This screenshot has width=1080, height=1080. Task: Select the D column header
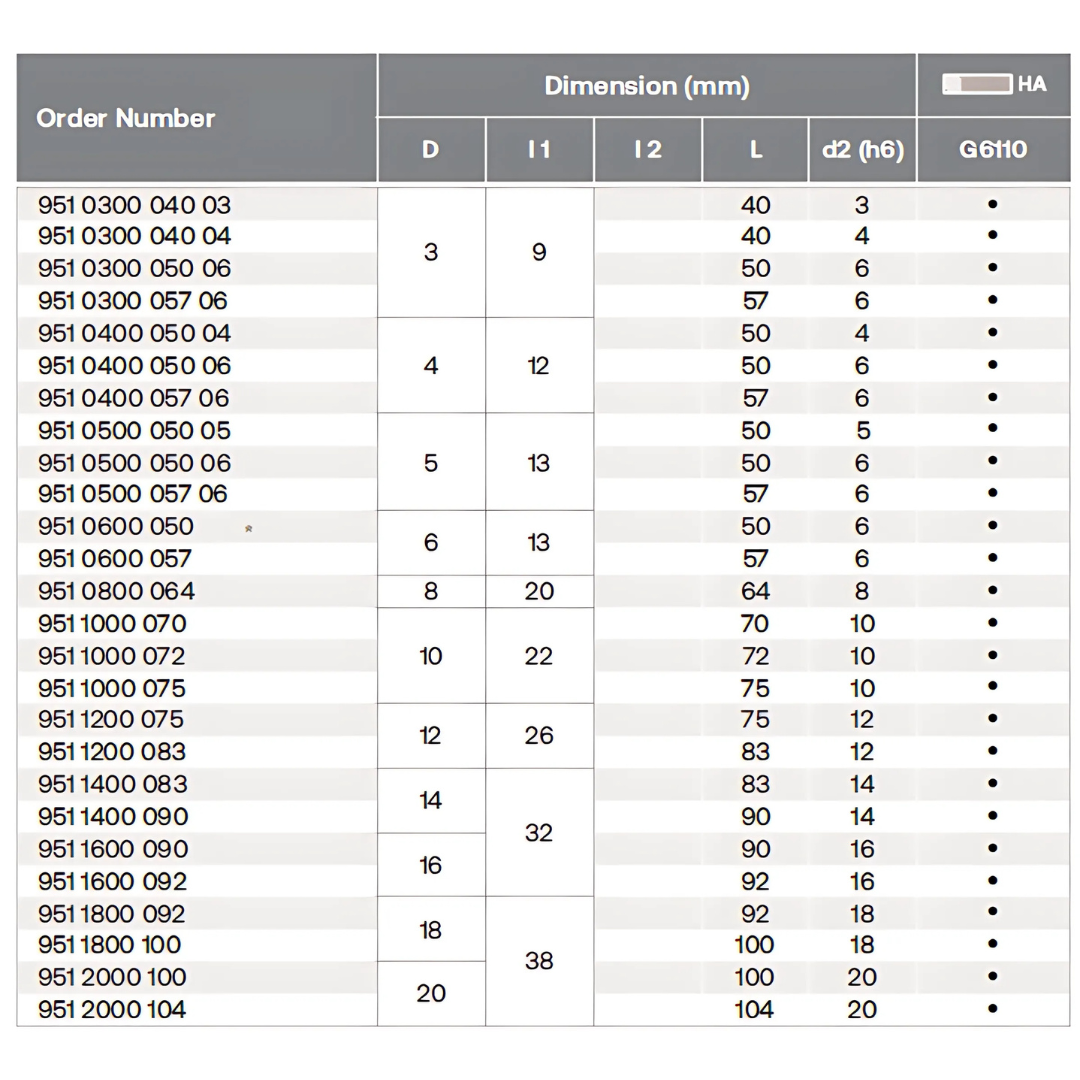(431, 150)
